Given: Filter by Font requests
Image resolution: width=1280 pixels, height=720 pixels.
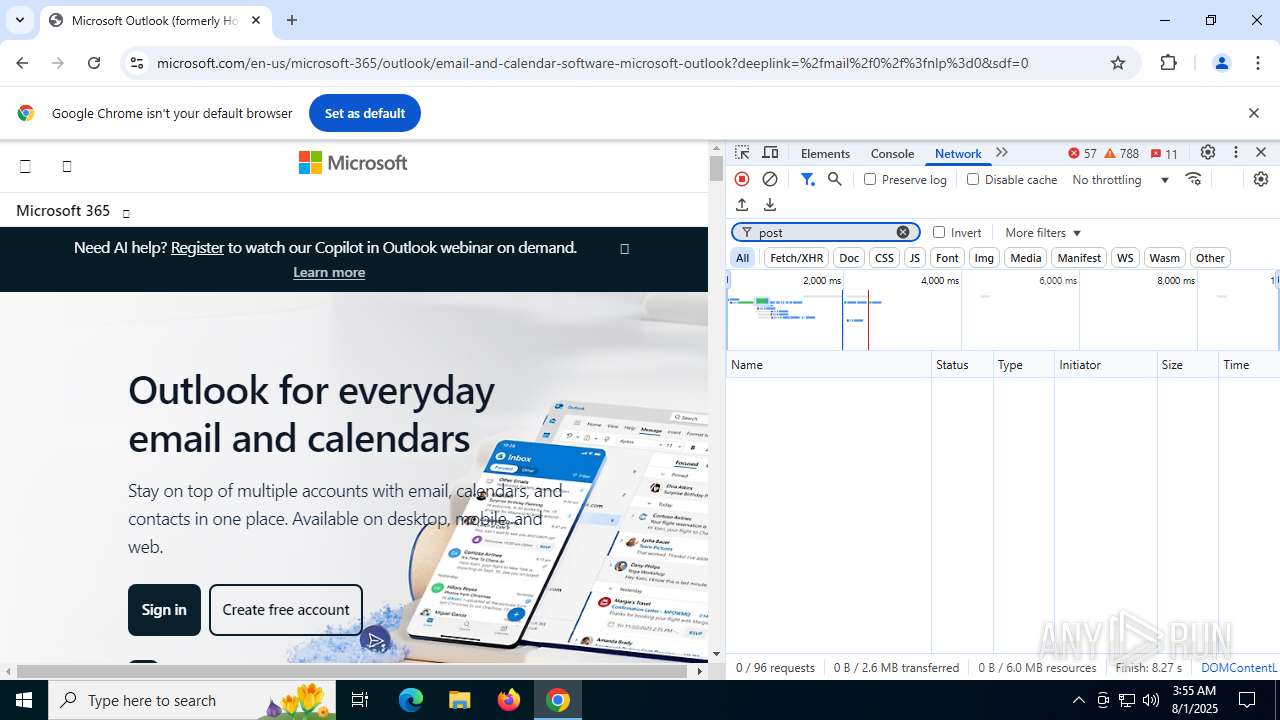Looking at the screenshot, I should [x=947, y=258].
